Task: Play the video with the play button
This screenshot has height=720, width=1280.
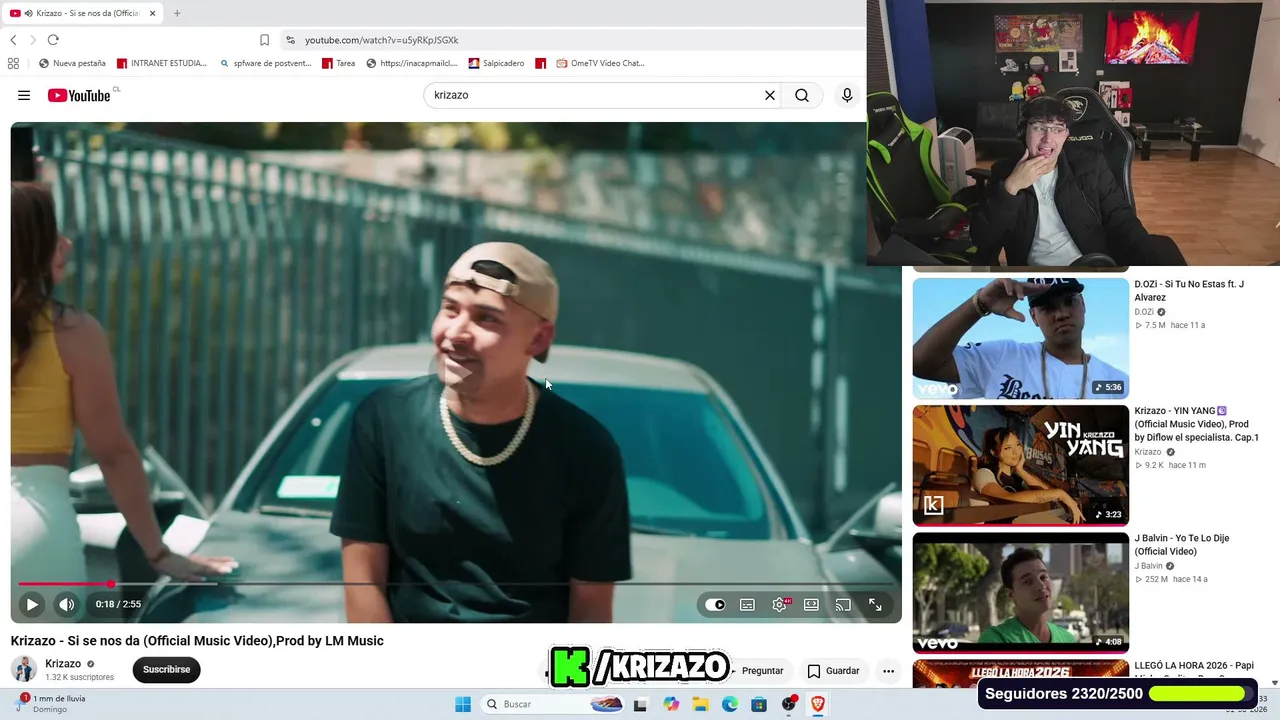Action: pyautogui.click(x=32, y=604)
